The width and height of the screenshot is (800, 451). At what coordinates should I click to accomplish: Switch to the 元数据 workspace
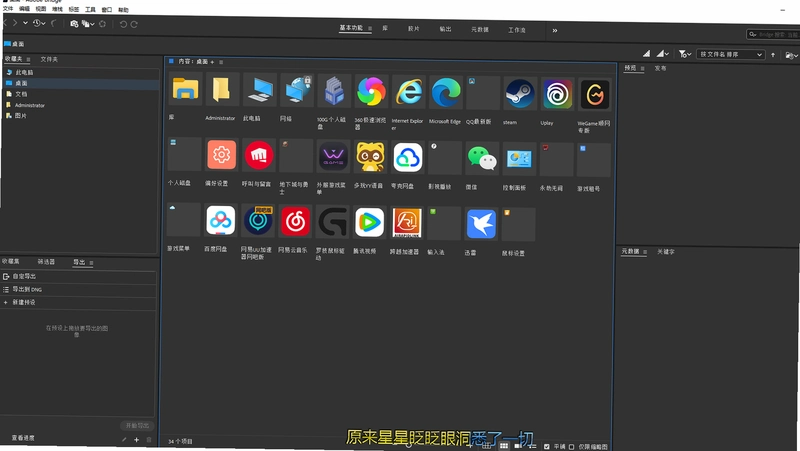pyautogui.click(x=480, y=30)
